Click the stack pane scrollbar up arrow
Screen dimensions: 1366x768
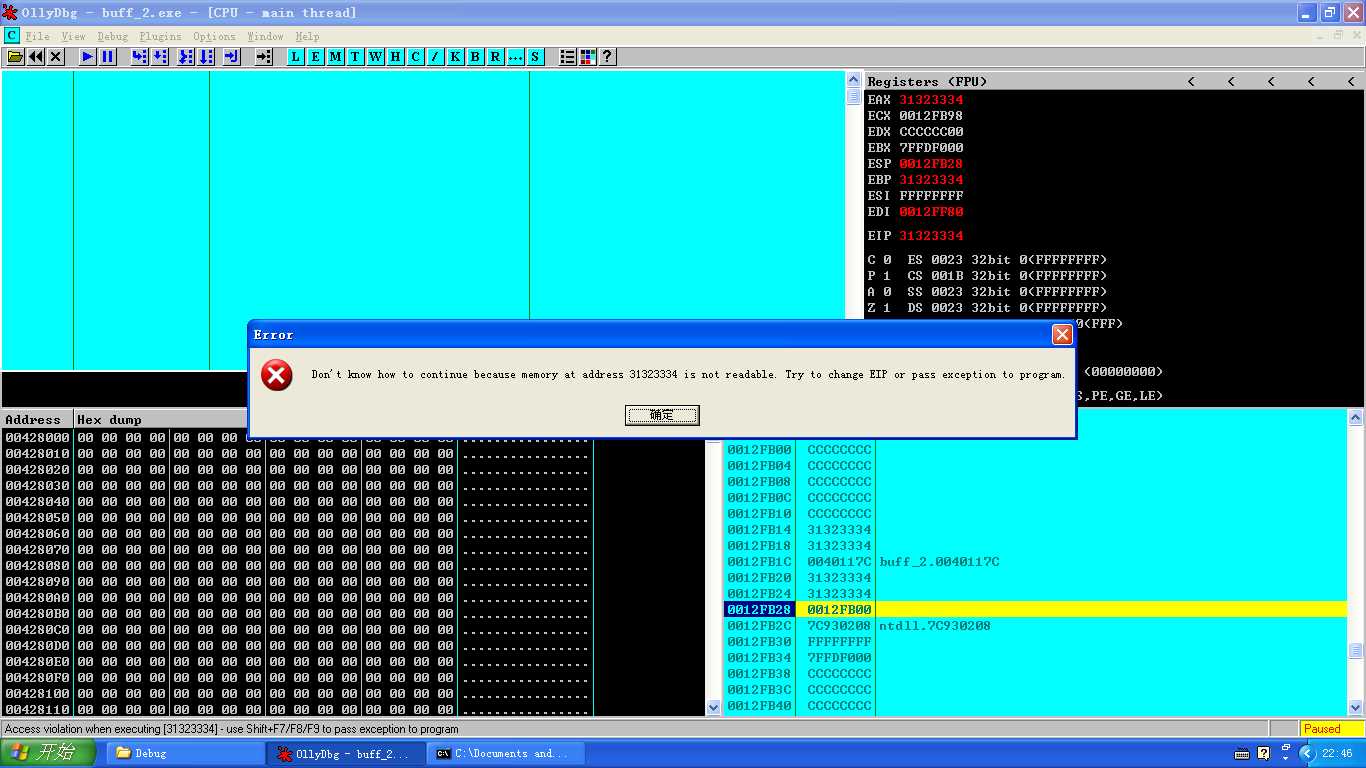tap(1355, 416)
